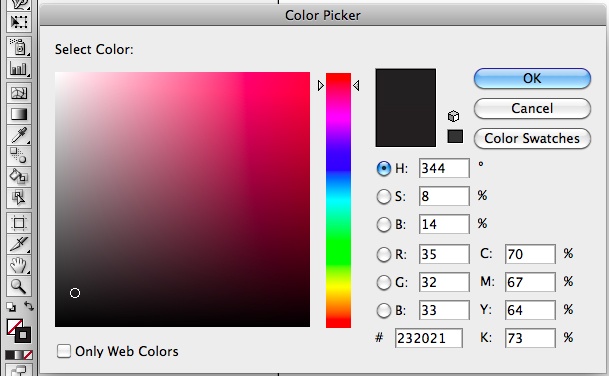Viewport: 609px width, 376px height.
Task: Click the 'Select Color:' label
Action: pyautogui.click(x=94, y=49)
